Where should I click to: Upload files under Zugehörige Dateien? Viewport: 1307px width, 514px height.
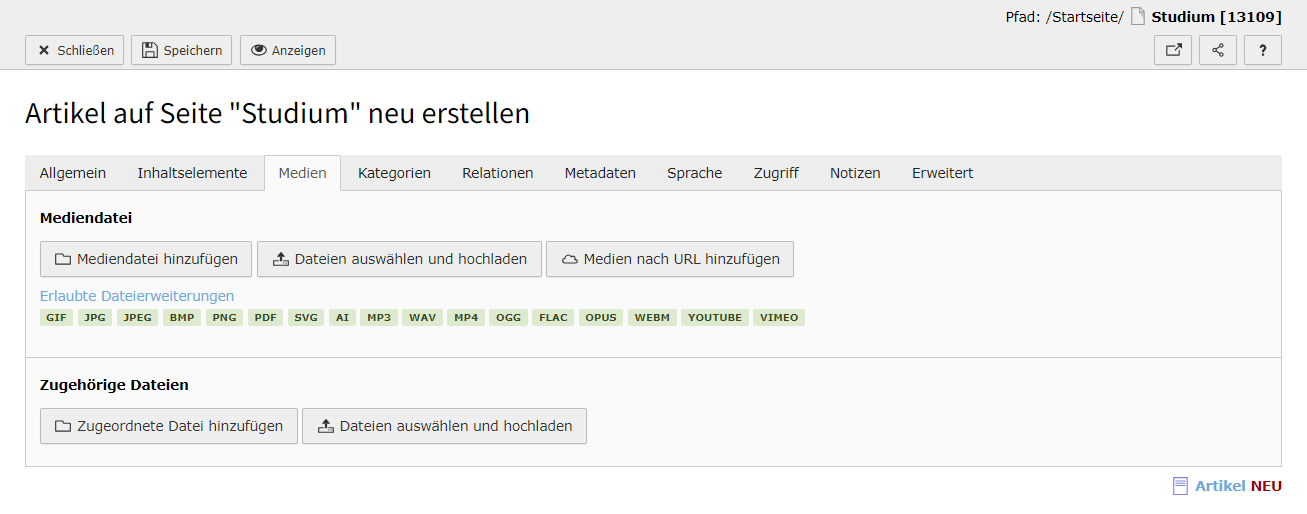pyautogui.click(x=444, y=426)
